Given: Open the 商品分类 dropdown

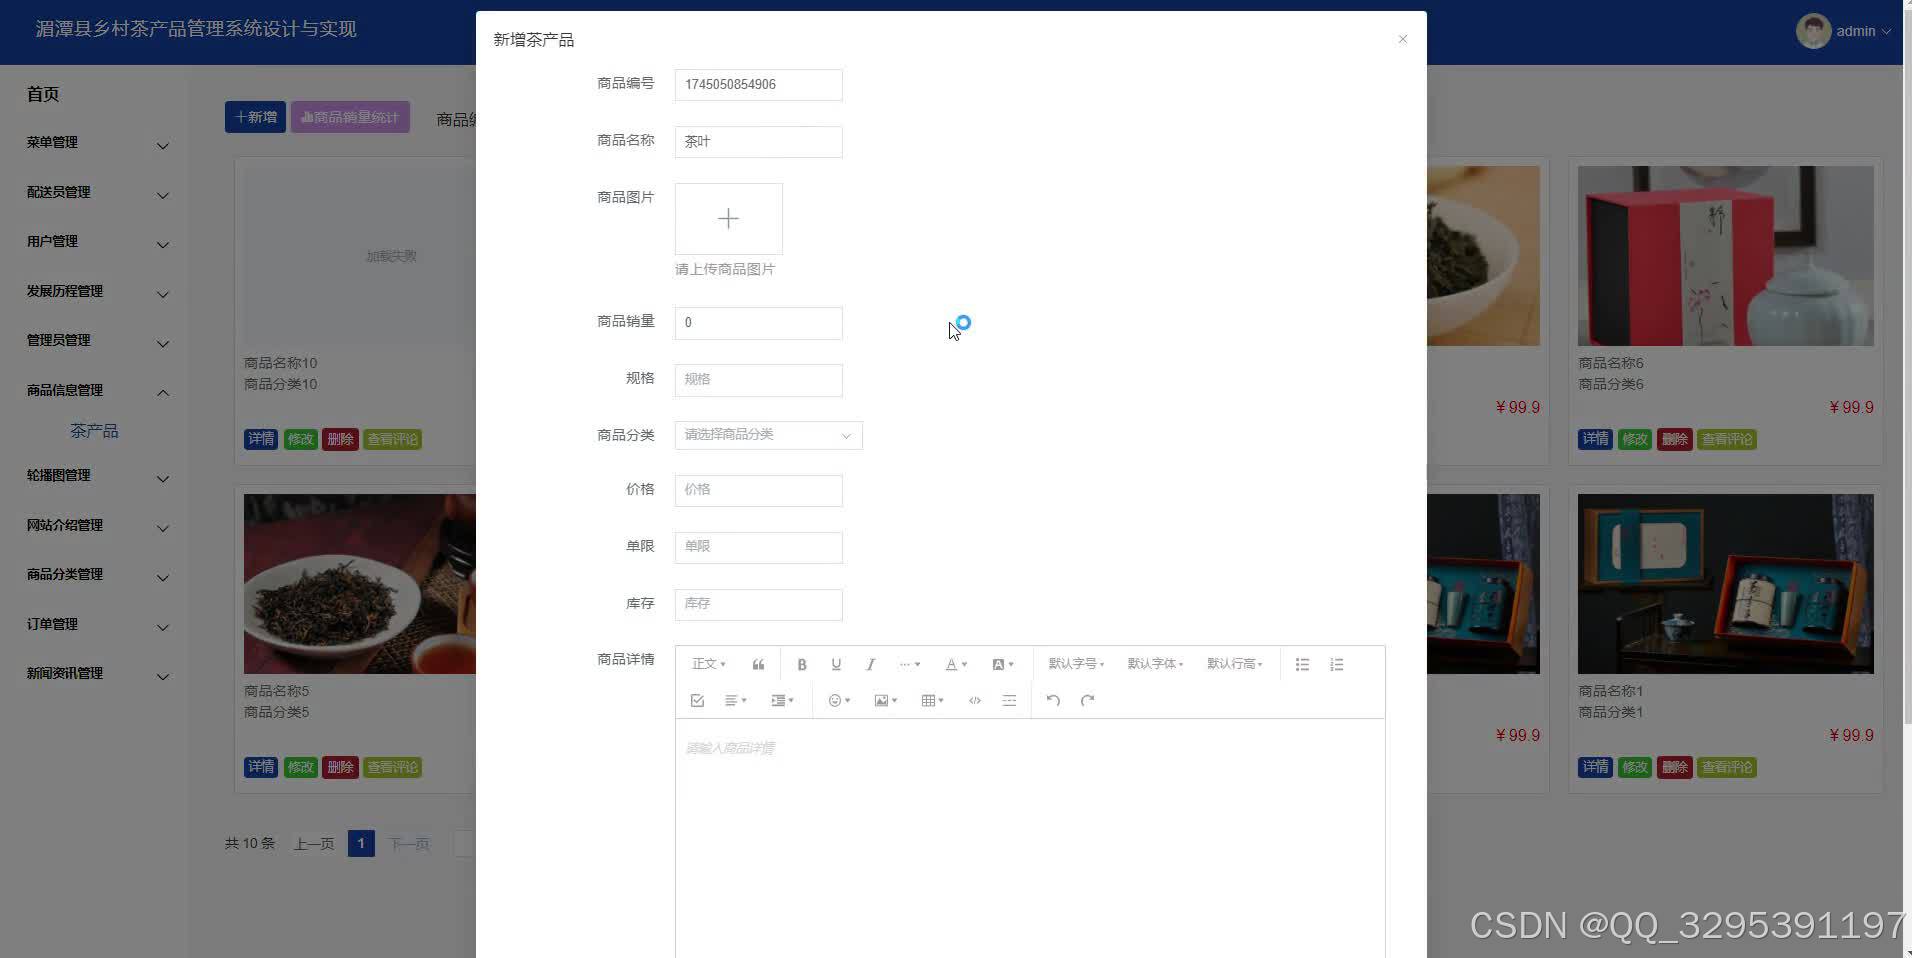Looking at the screenshot, I should tap(767, 434).
